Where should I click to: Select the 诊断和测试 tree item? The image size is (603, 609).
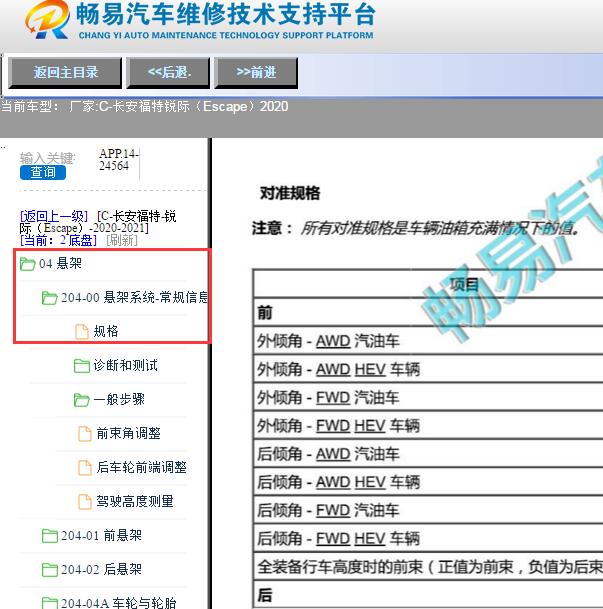(x=125, y=365)
